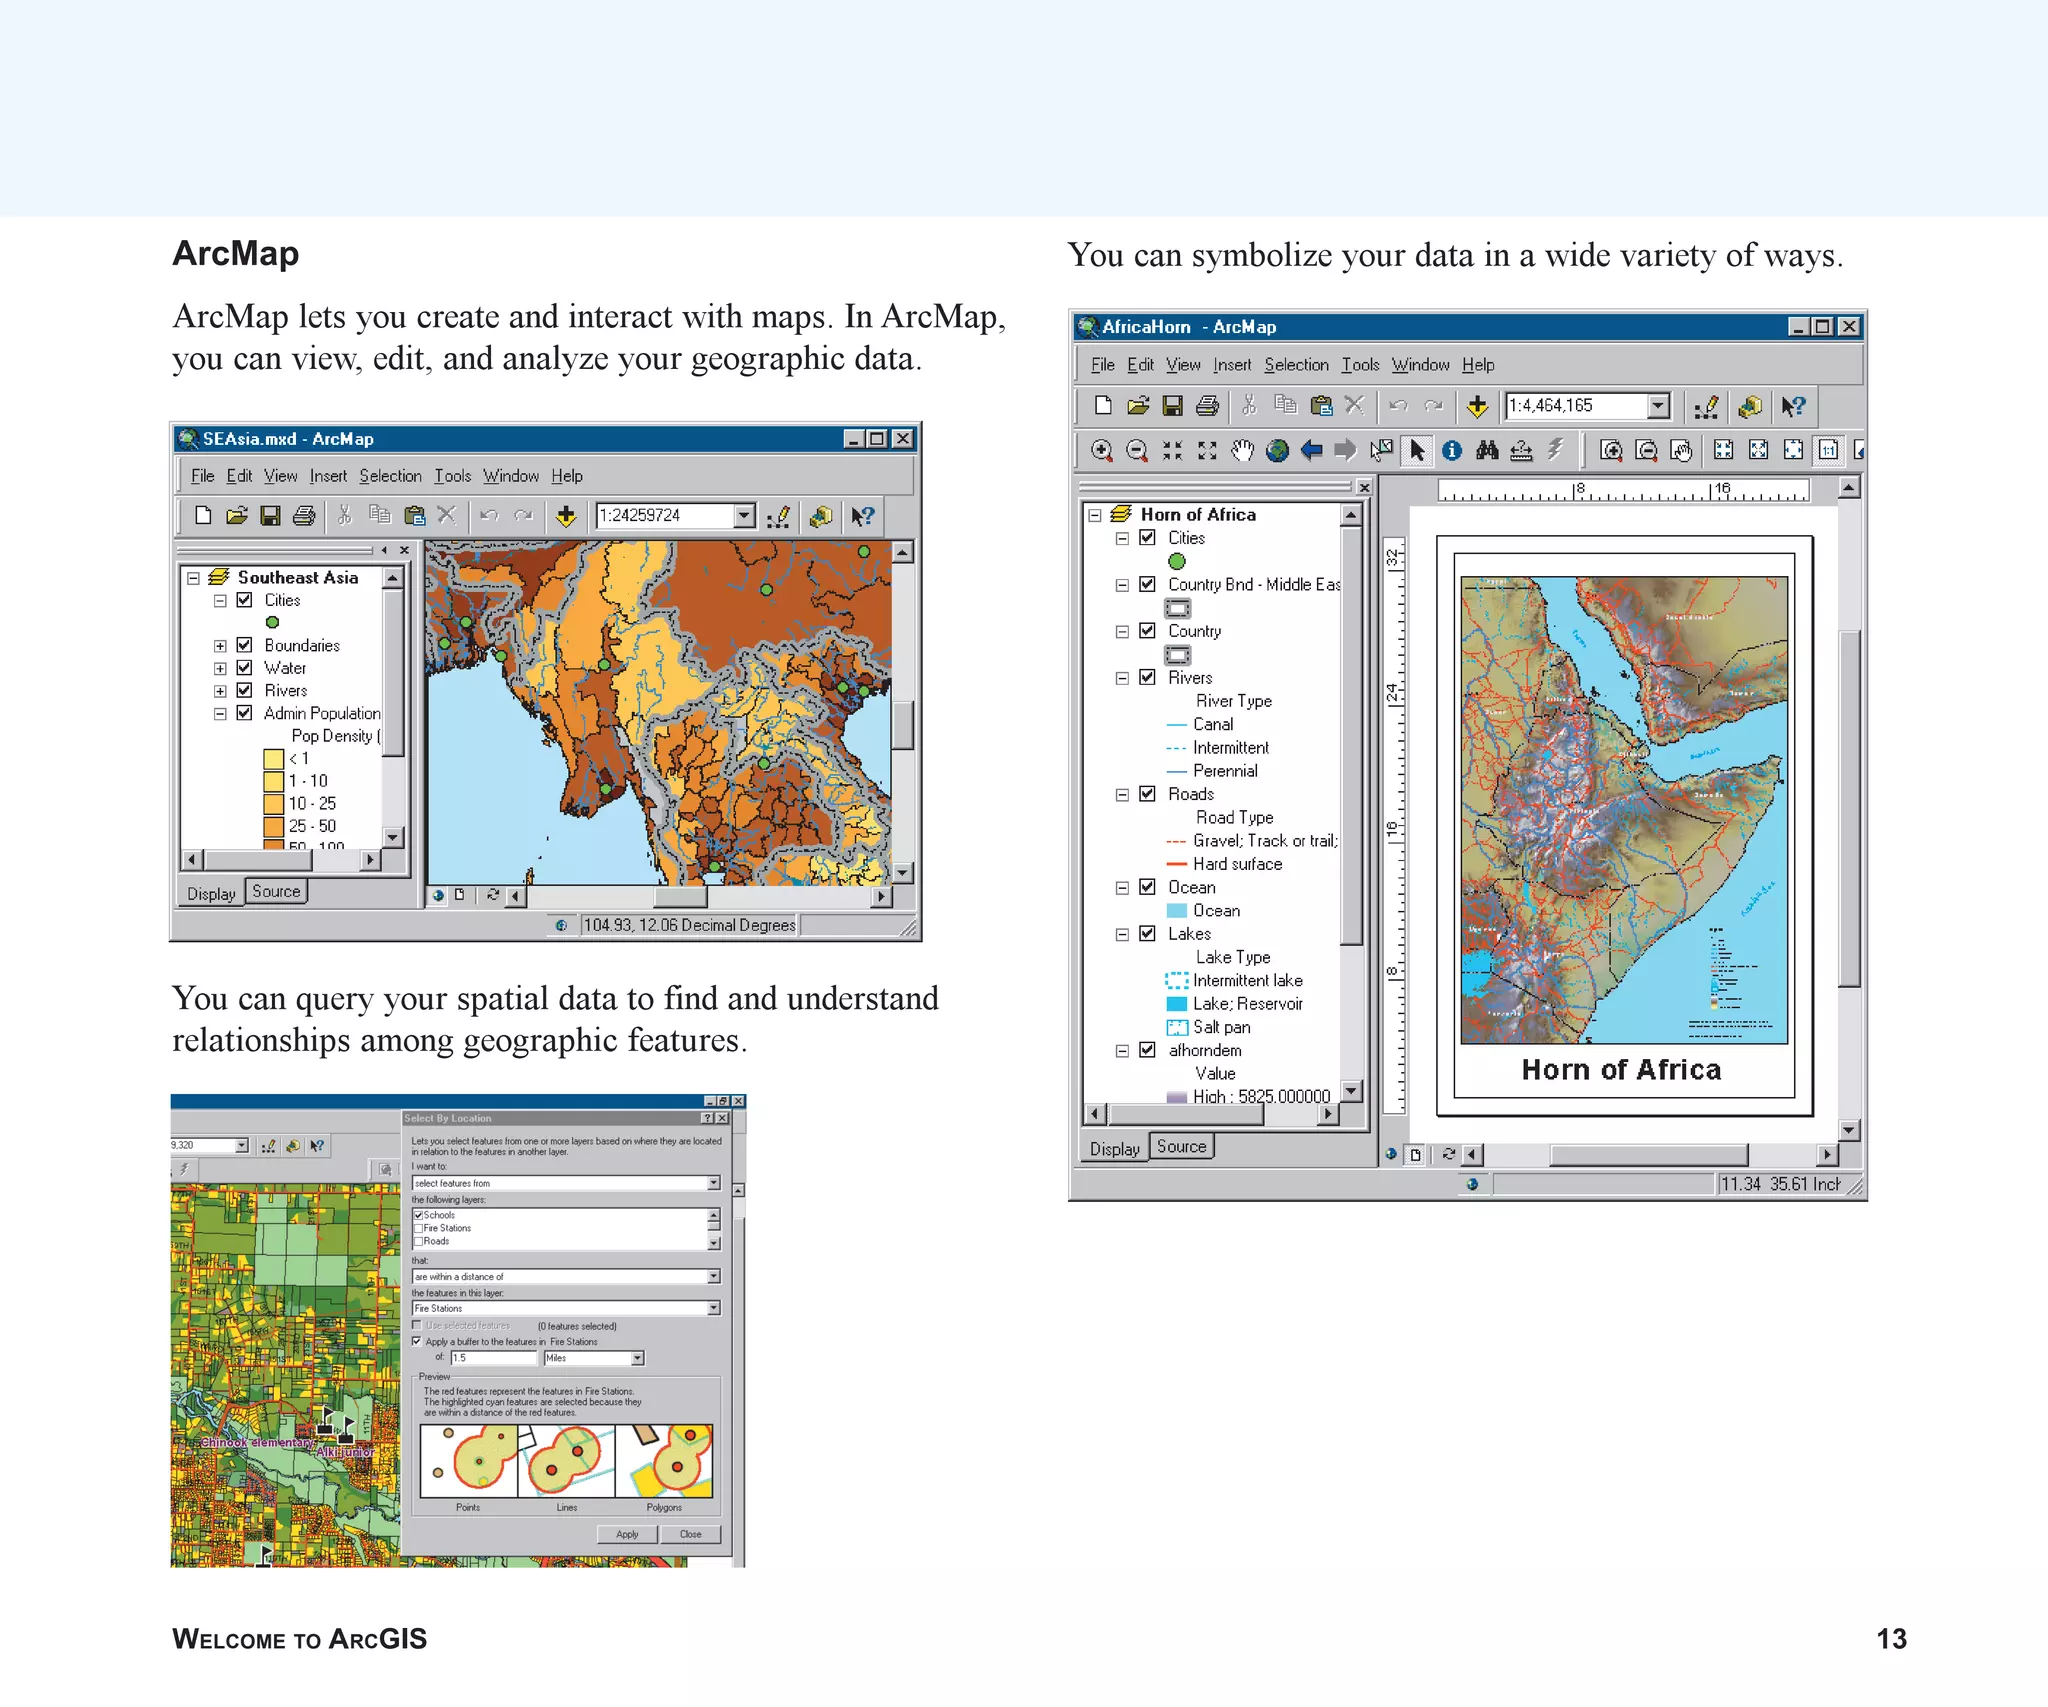Click Fixed Zoom Out icon in AfricaHorn
The image size is (2048, 1707).
click(x=1207, y=451)
